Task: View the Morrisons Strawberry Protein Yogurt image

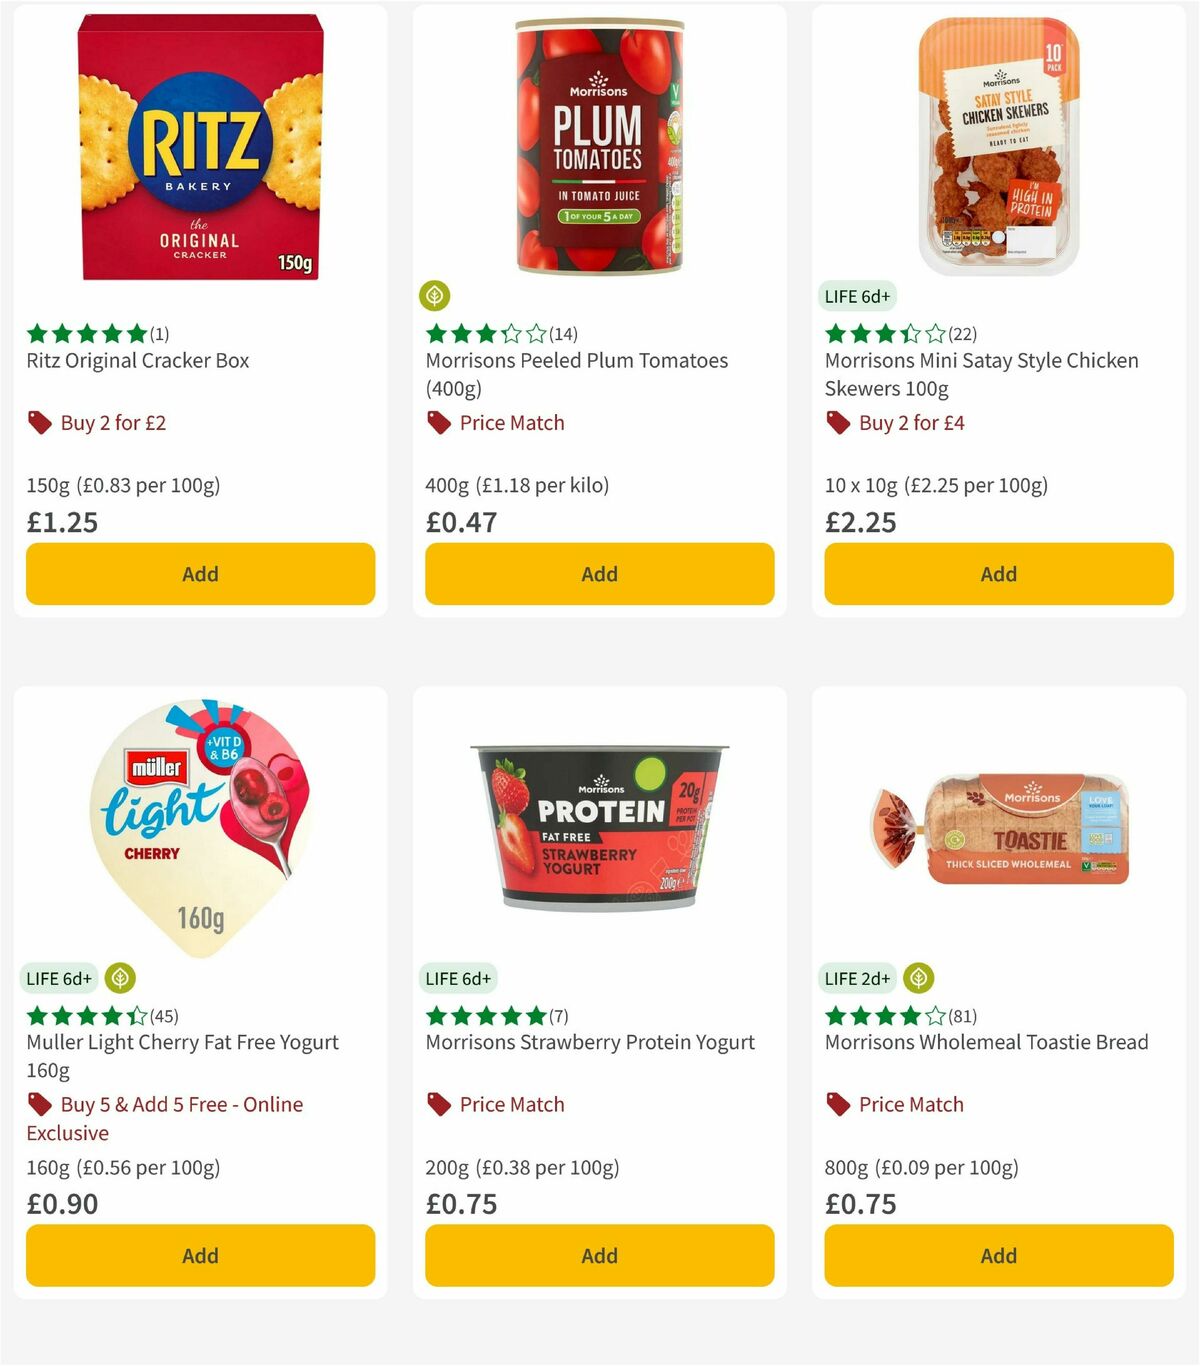Action: click(x=598, y=827)
